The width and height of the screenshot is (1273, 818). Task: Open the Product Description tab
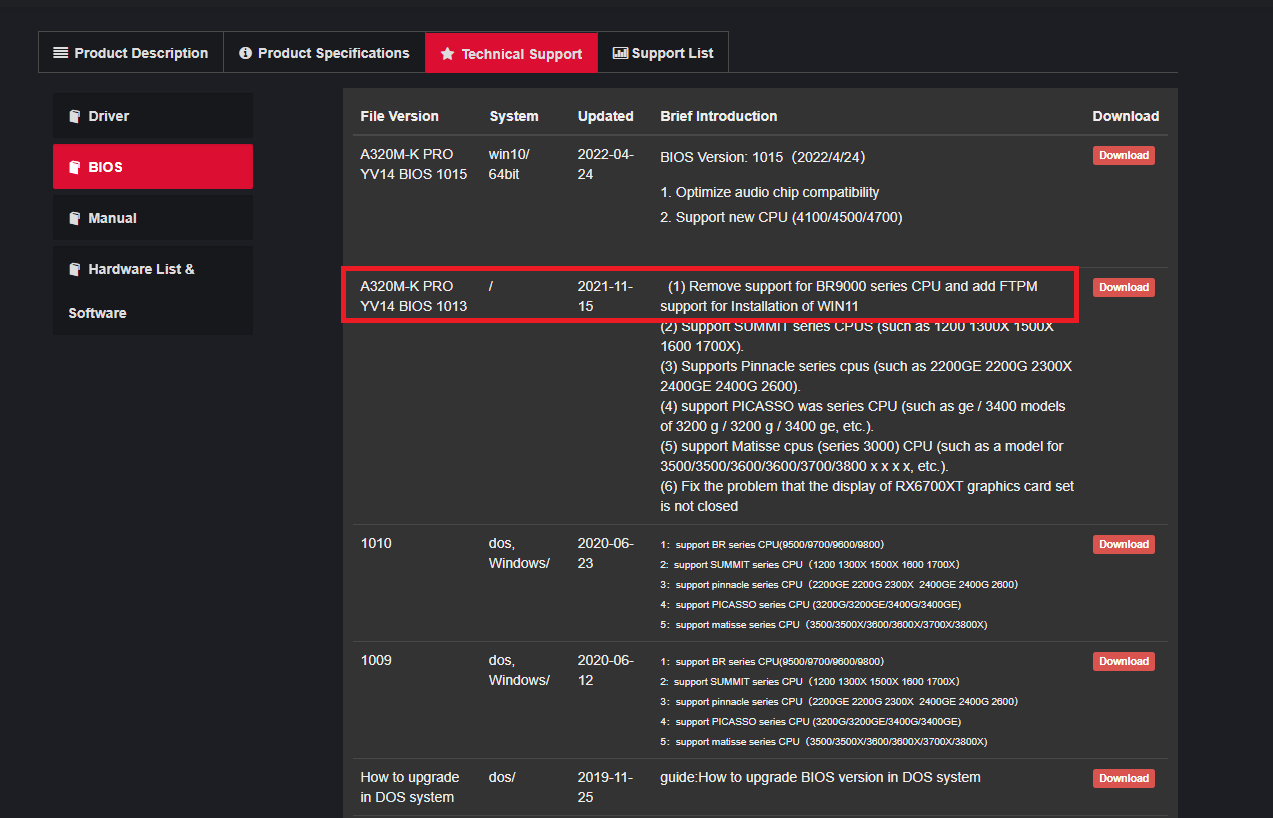[131, 53]
